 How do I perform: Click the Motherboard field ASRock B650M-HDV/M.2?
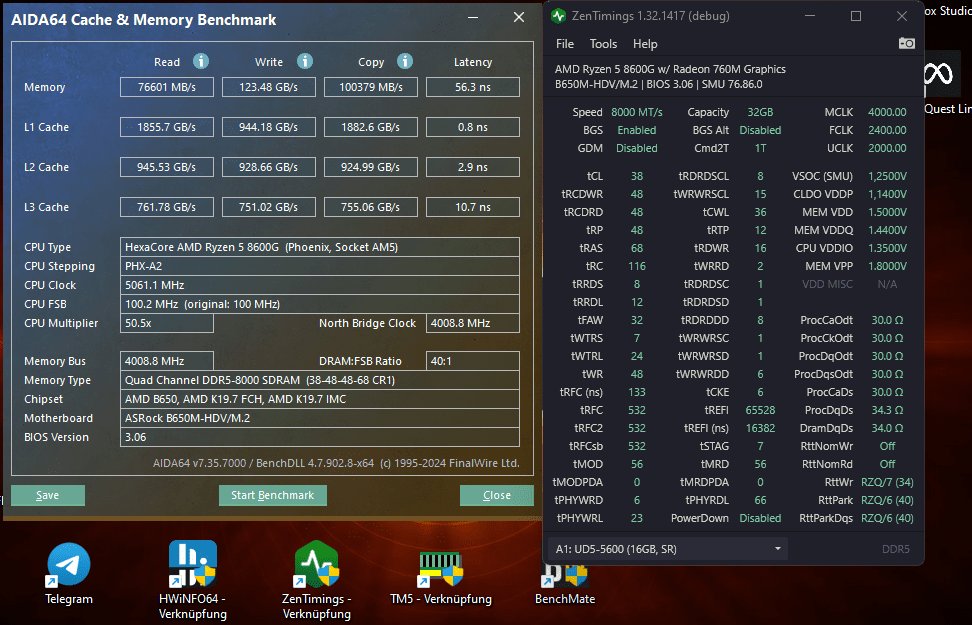[320, 418]
